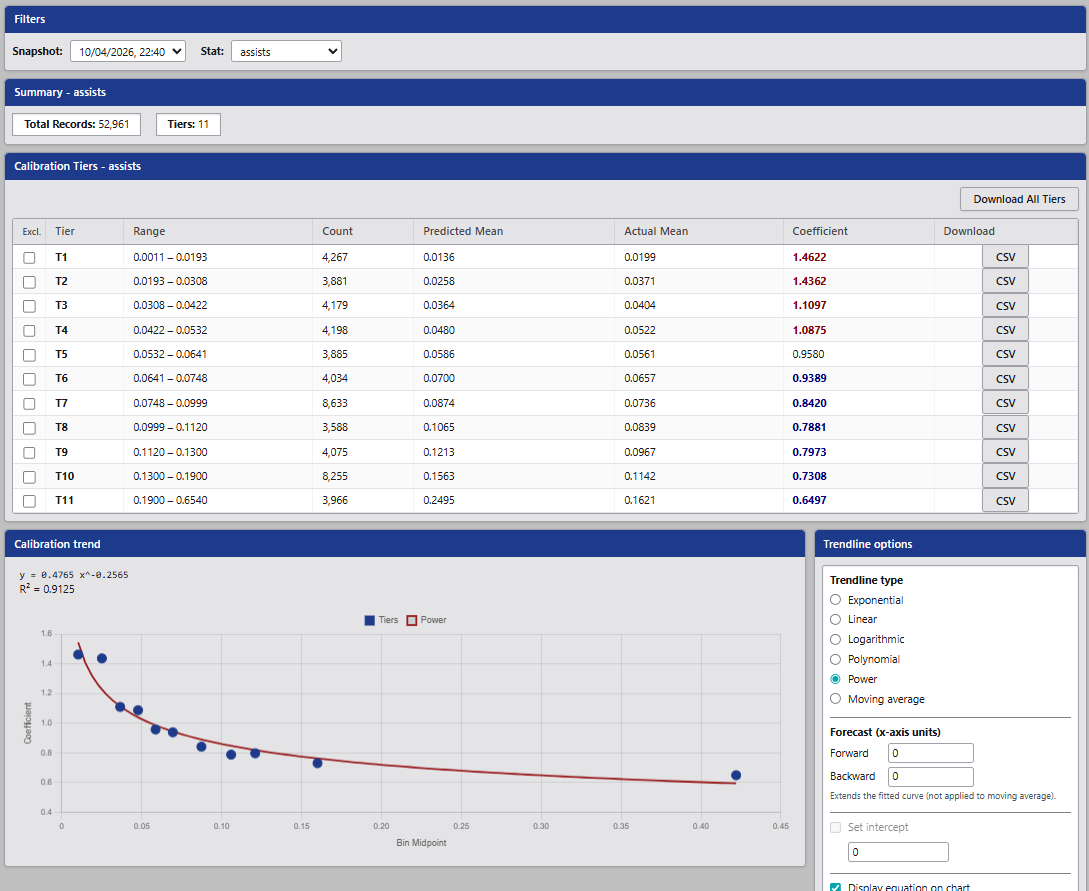Click the Total Records 52,961 box
The image size is (1089, 891).
76,124
